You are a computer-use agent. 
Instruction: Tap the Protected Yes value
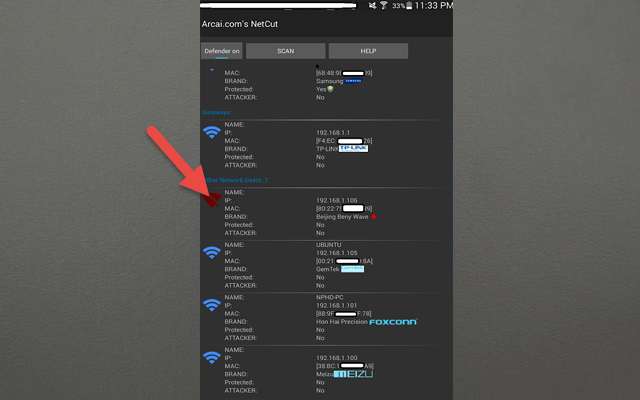[321, 89]
